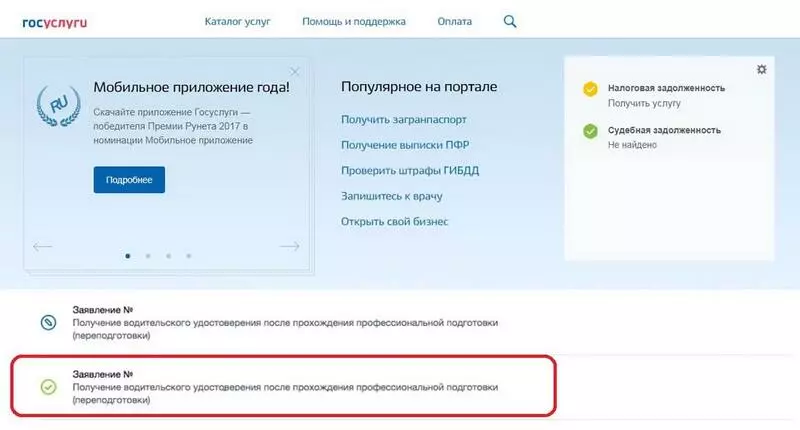Click draft application pencil icon
Image resolution: width=800 pixels, height=430 pixels.
[x=48, y=322]
